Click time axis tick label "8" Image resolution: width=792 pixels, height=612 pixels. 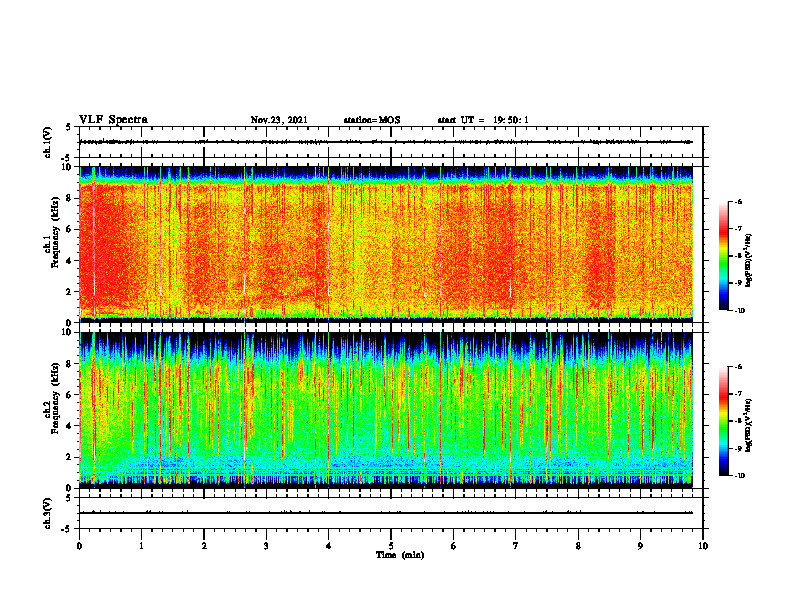tap(578, 545)
